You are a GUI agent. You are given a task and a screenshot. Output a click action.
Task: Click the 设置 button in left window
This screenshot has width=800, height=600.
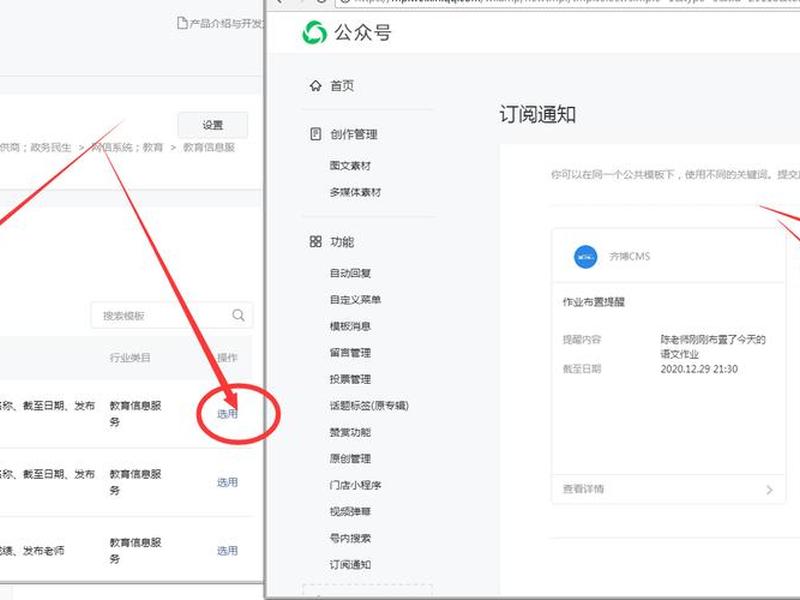(213, 125)
